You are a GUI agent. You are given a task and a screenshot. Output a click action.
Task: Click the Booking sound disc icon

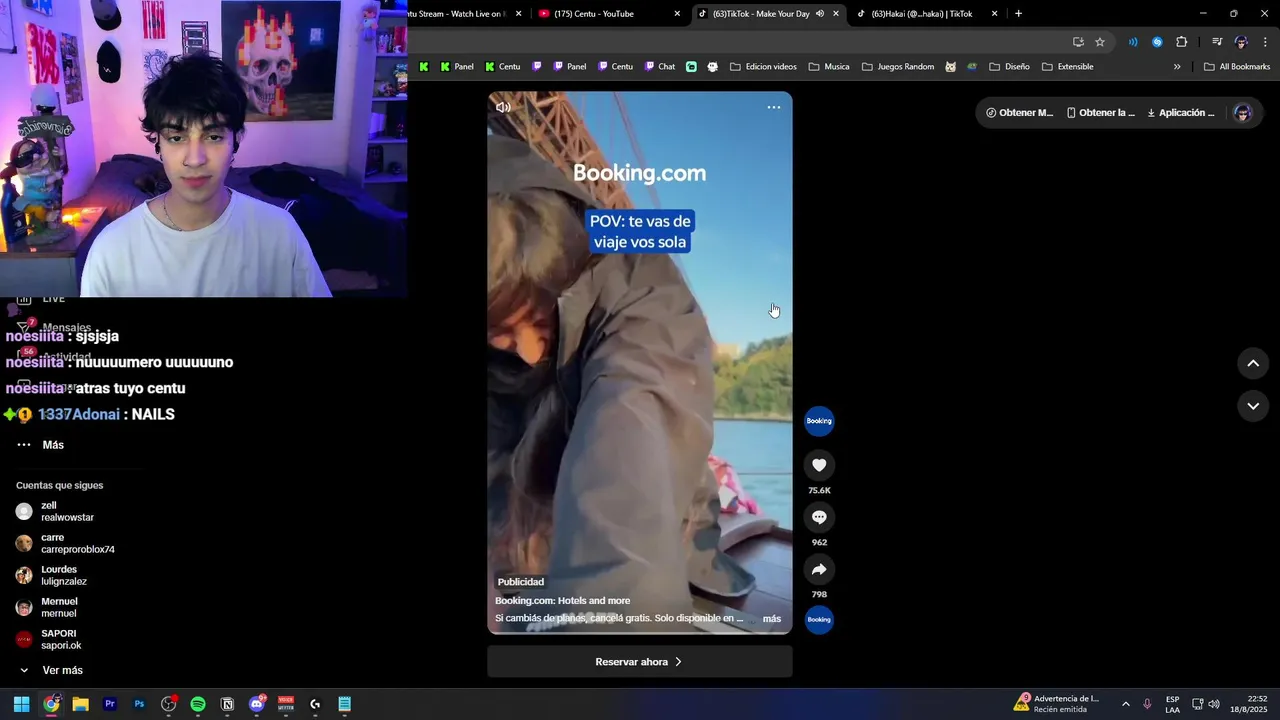(x=819, y=620)
